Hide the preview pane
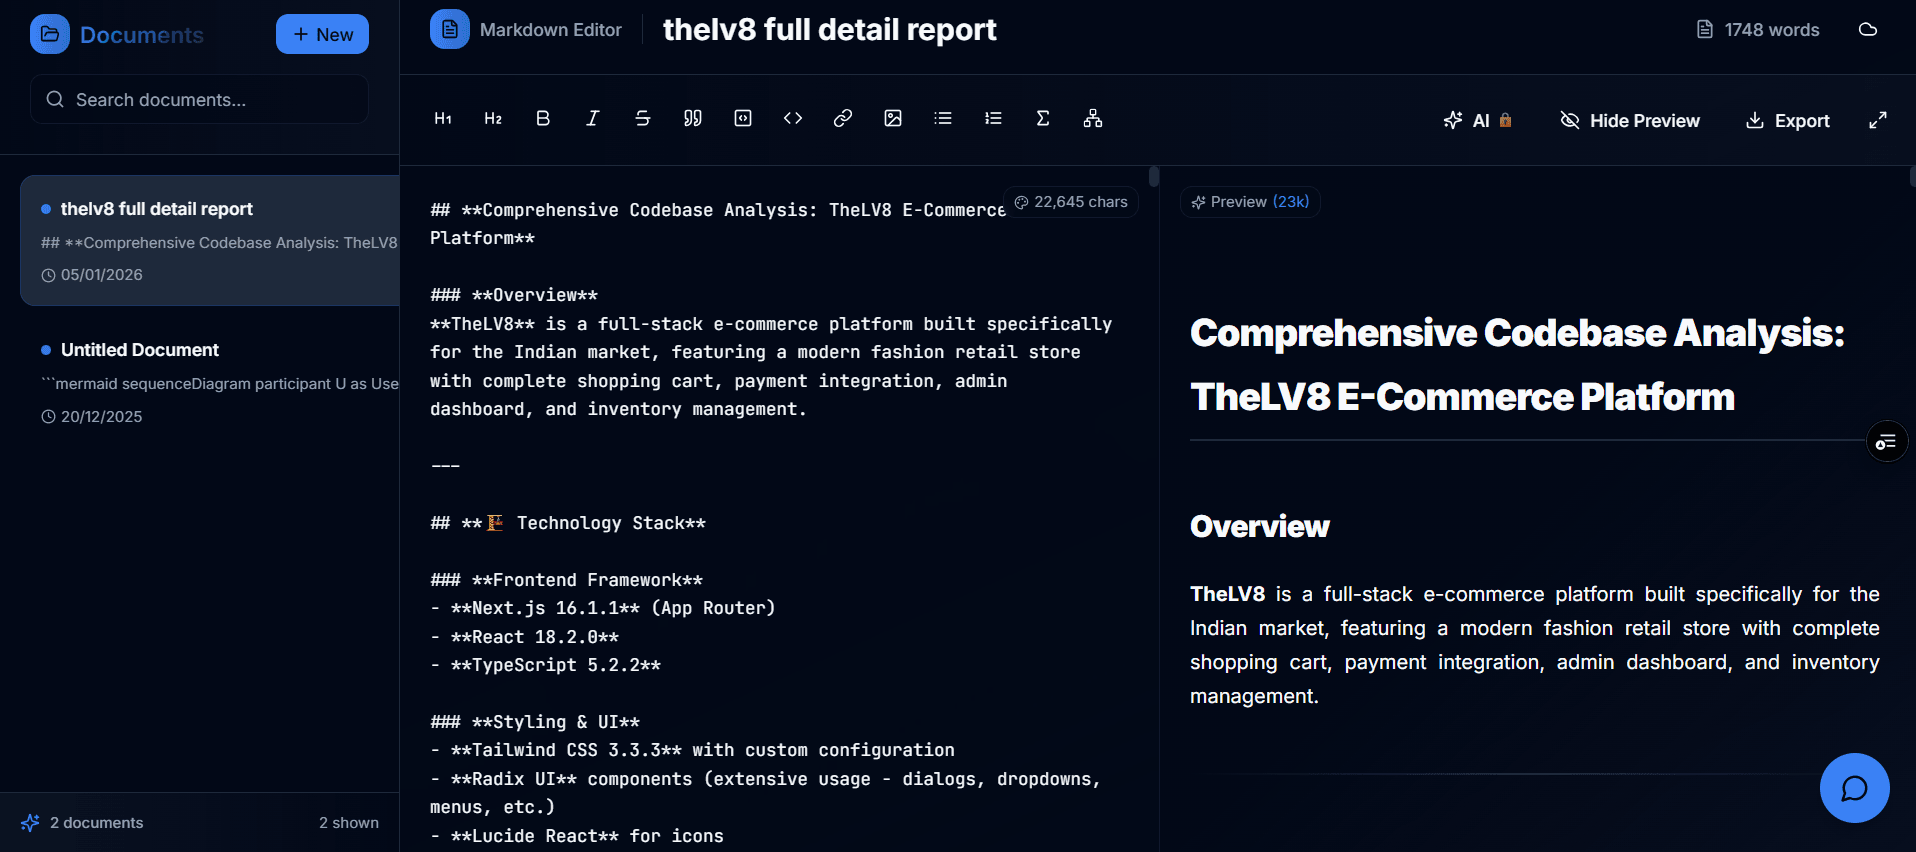The image size is (1916, 852). coord(1630,121)
